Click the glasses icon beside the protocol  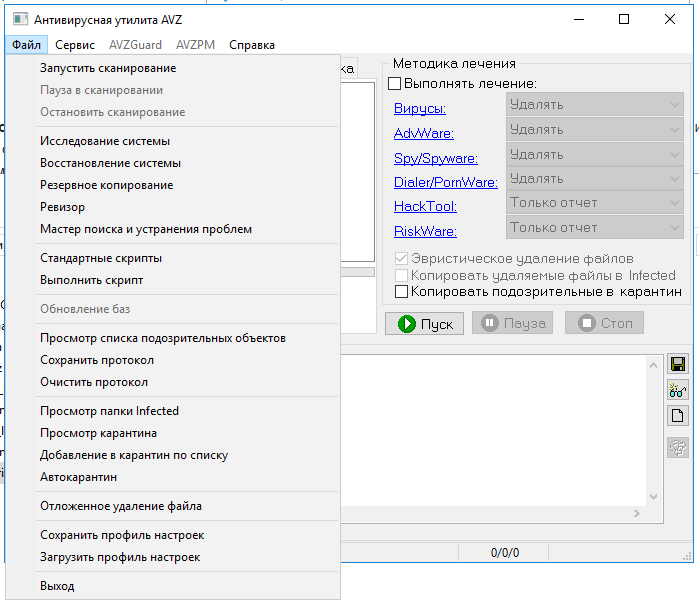[x=677, y=390]
